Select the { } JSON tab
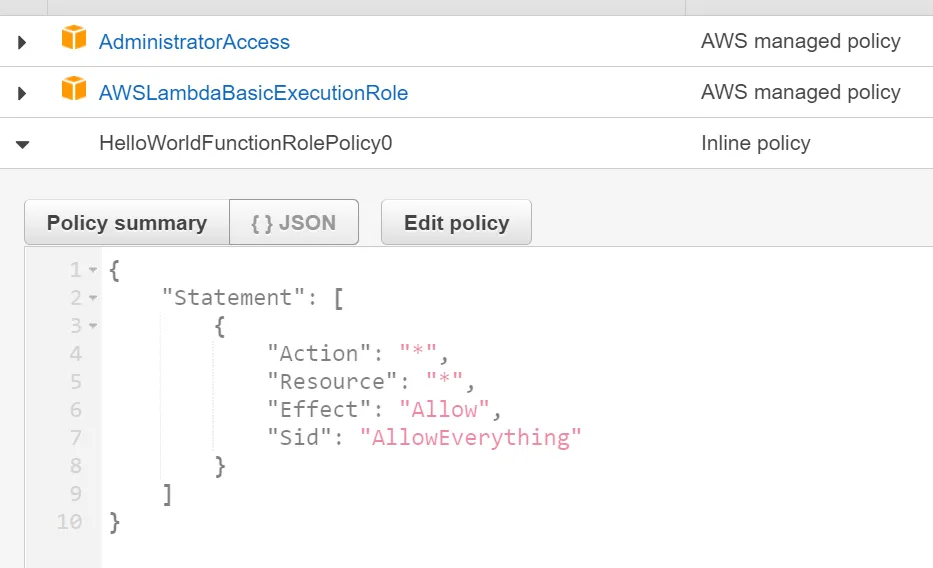The height and width of the screenshot is (568, 933). click(x=294, y=223)
